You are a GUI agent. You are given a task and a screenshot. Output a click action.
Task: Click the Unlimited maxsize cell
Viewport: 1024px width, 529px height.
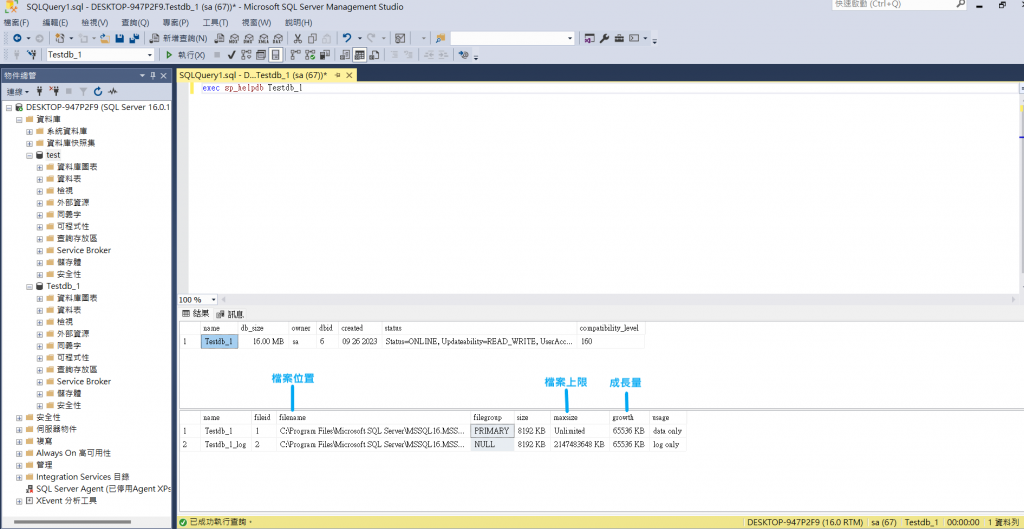tap(579, 431)
